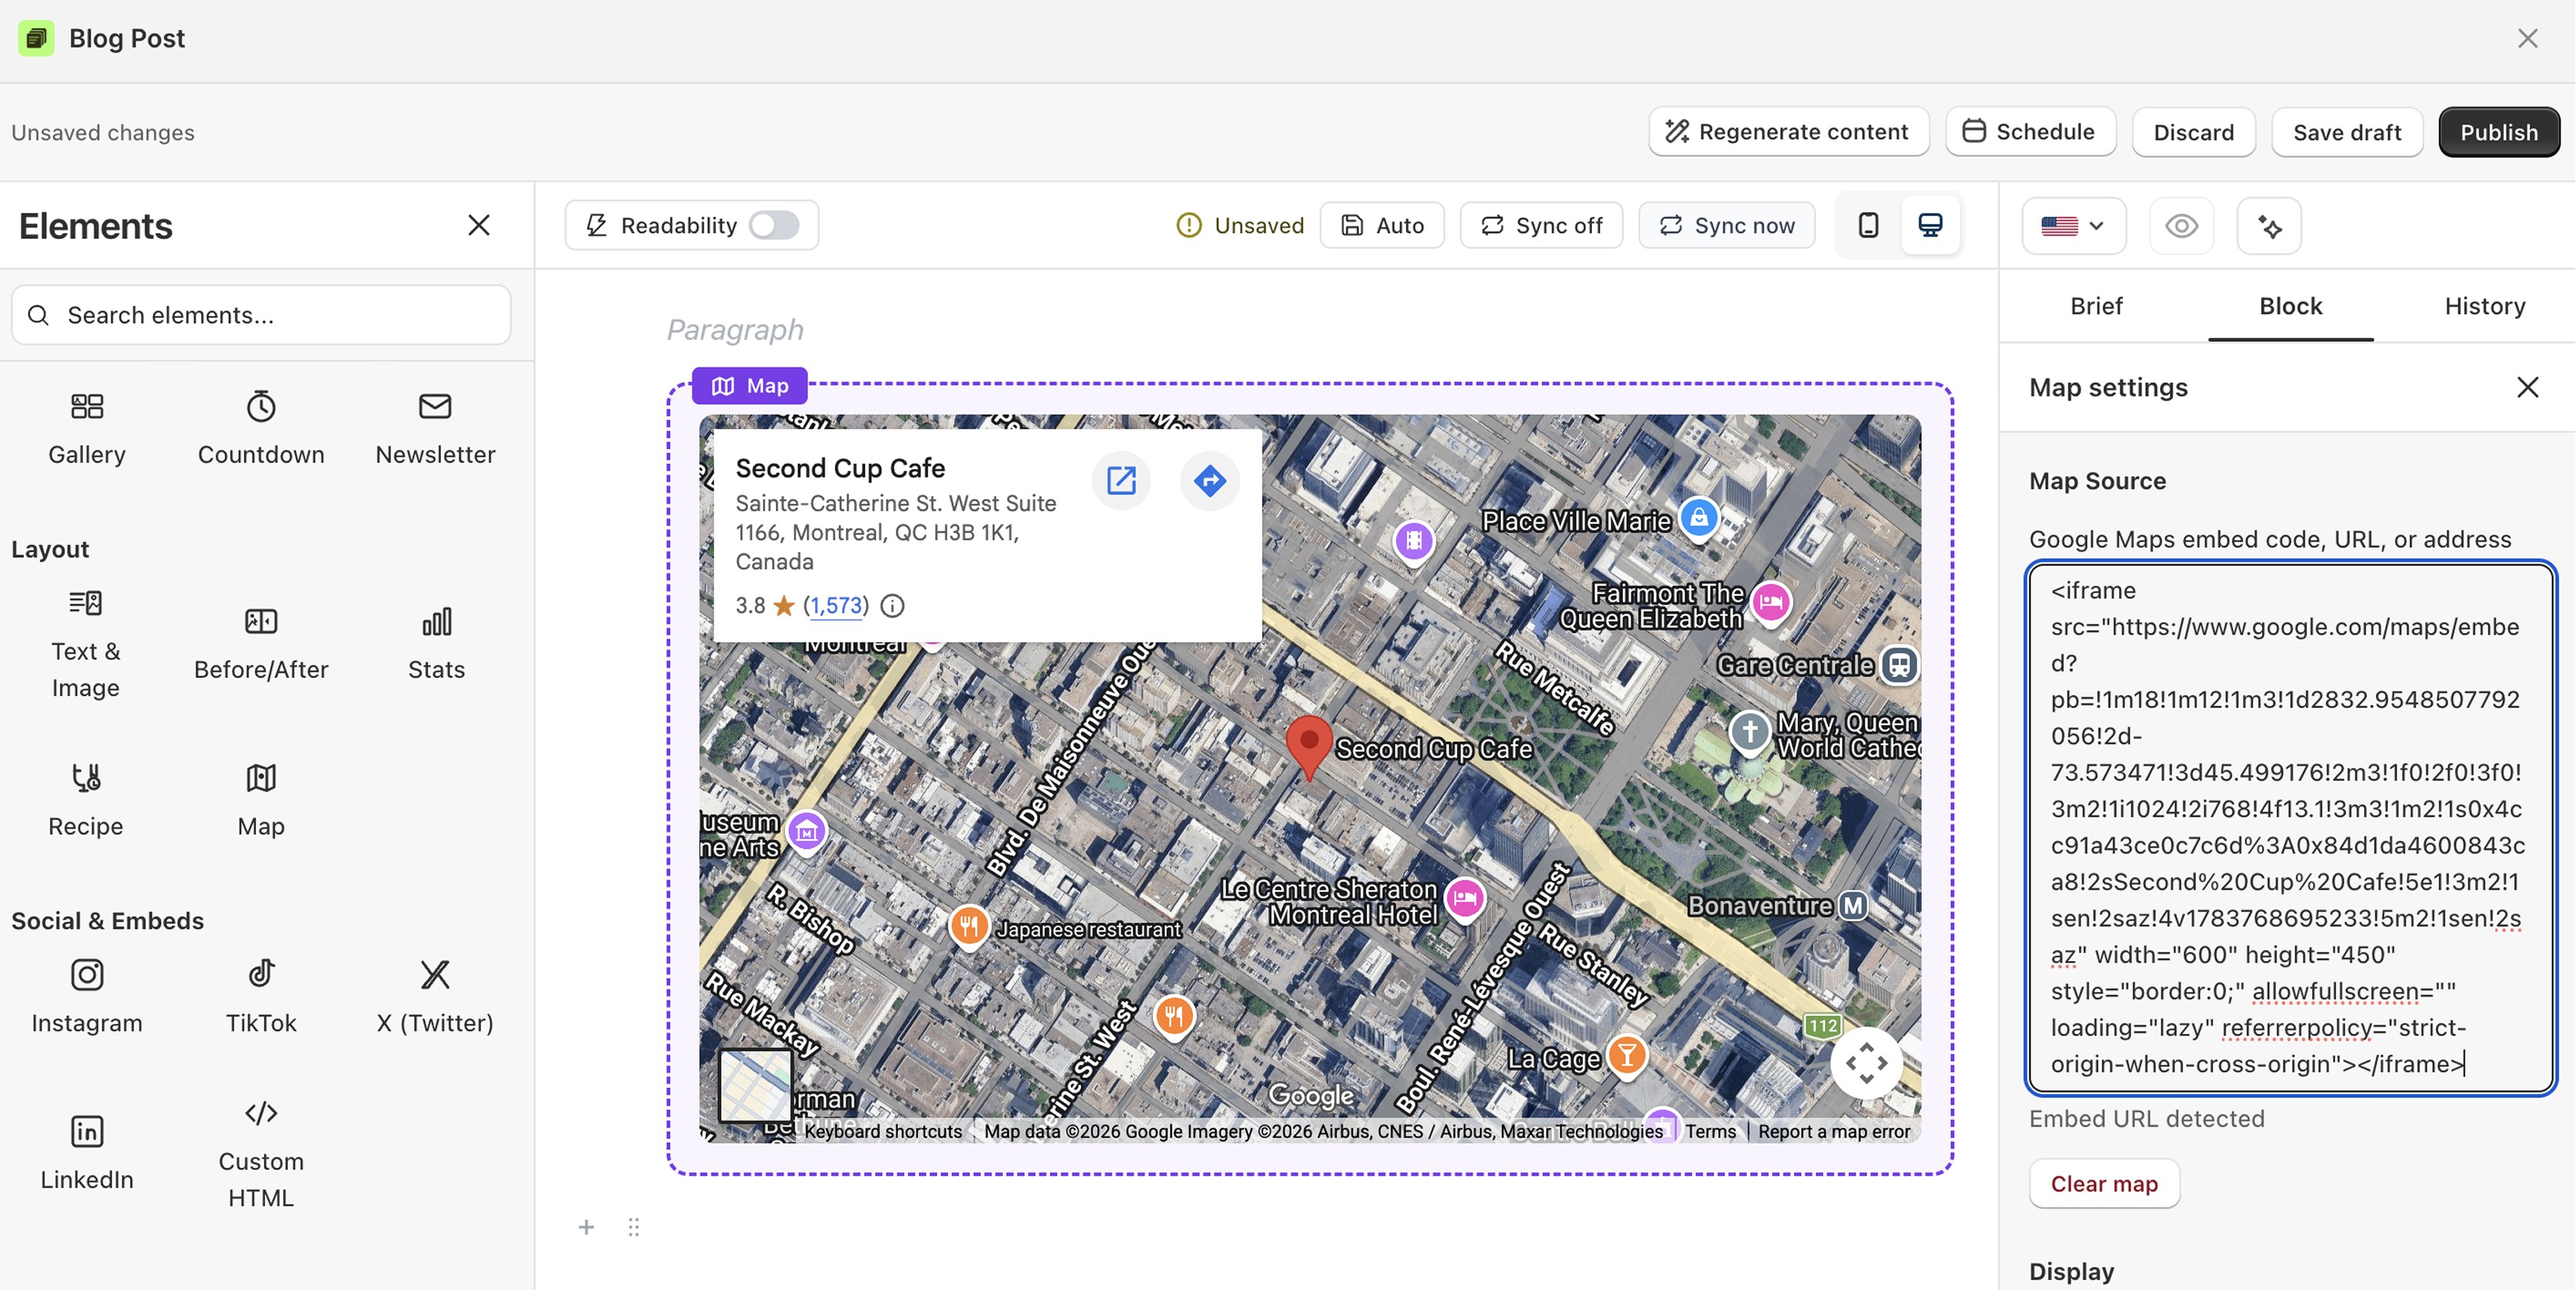This screenshot has width=2576, height=1290.
Task: Close the Map settings panel
Action: click(x=2527, y=387)
